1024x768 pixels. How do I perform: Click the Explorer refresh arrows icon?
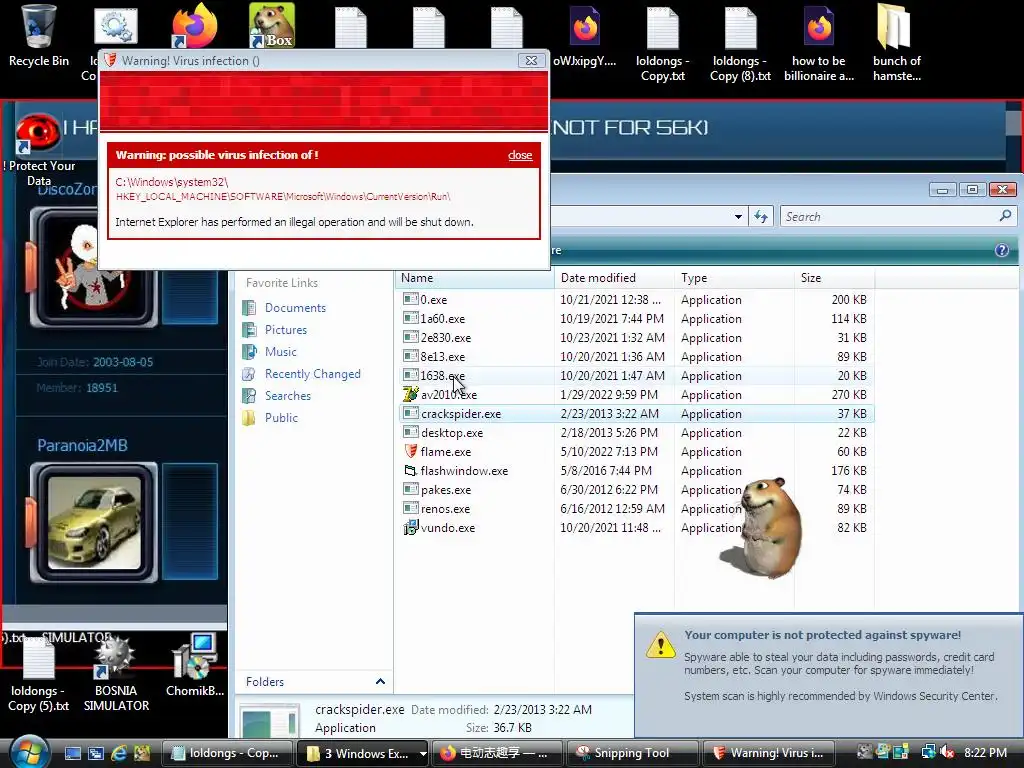761,216
